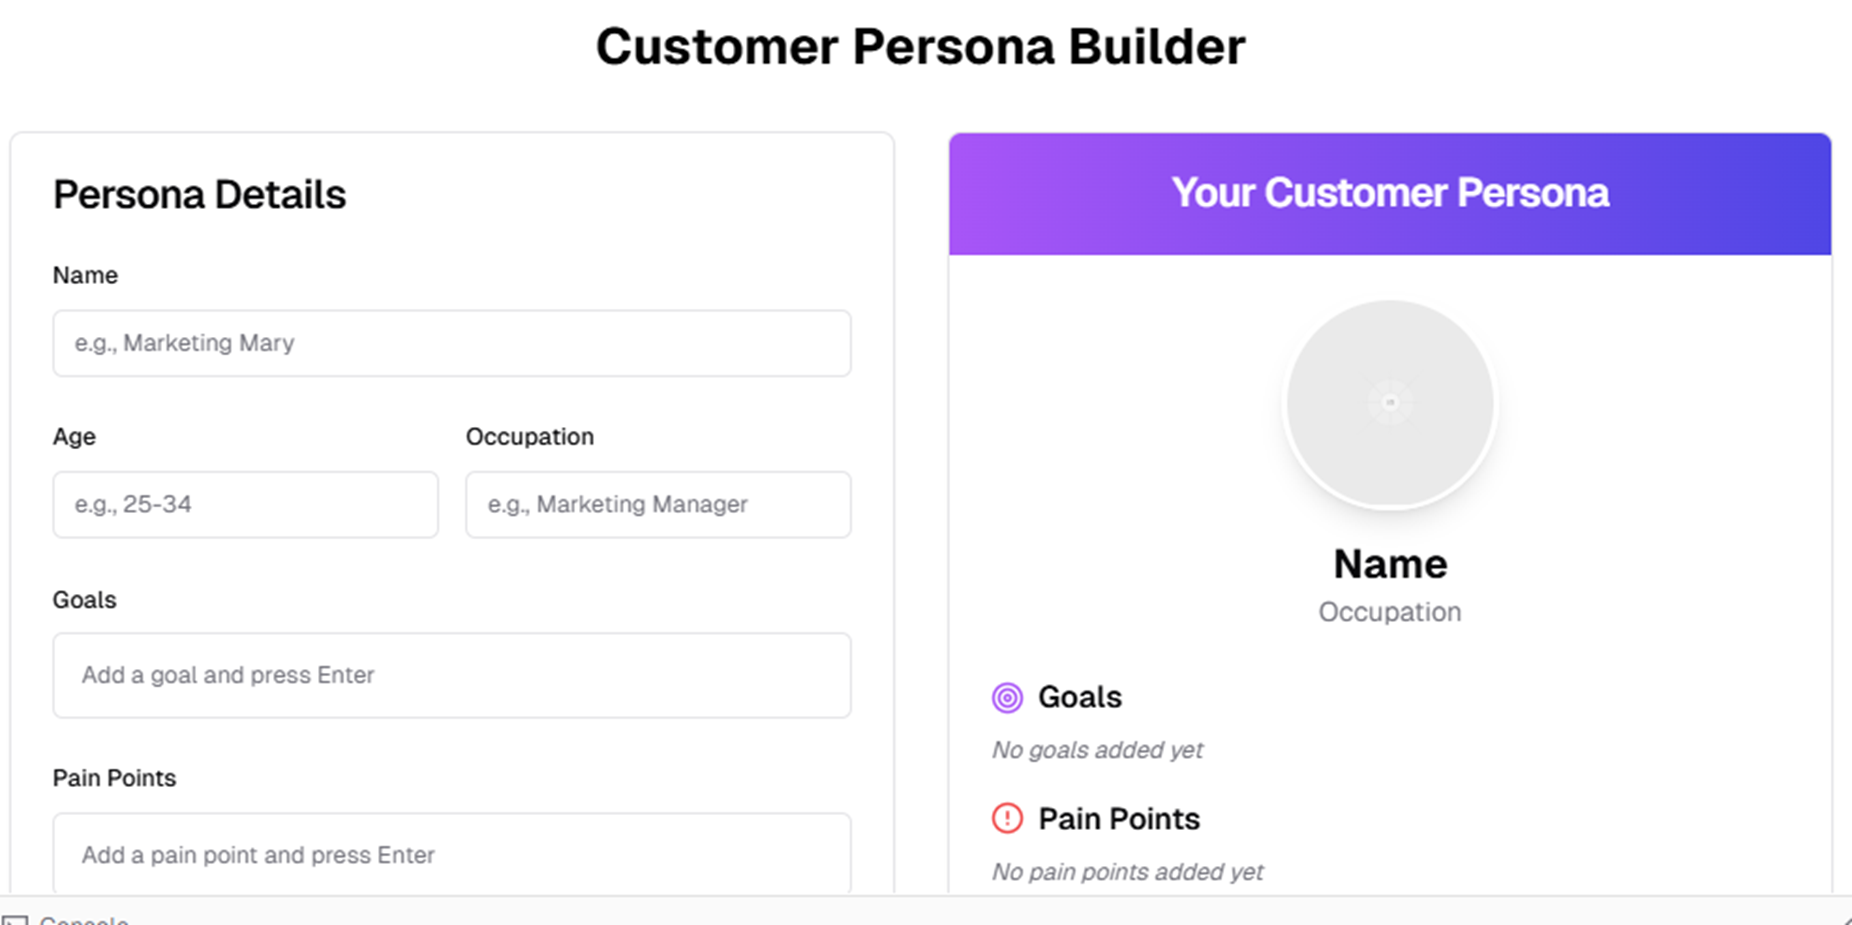Click the Your Customer Persona header banner
Image resolution: width=1852 pixels, height=925 pixels.
(1390, 194)
